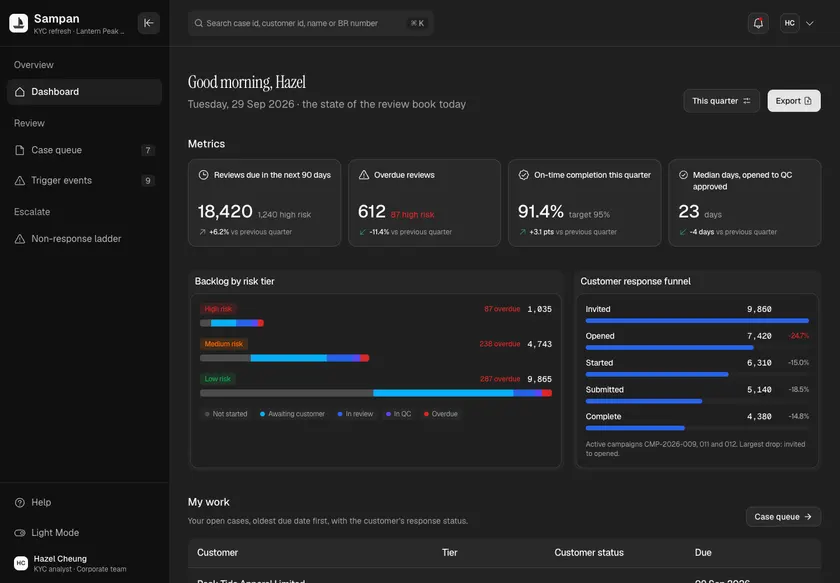840x583 pixels.
Task: Click the In review legend item
Action: (355, 414)
